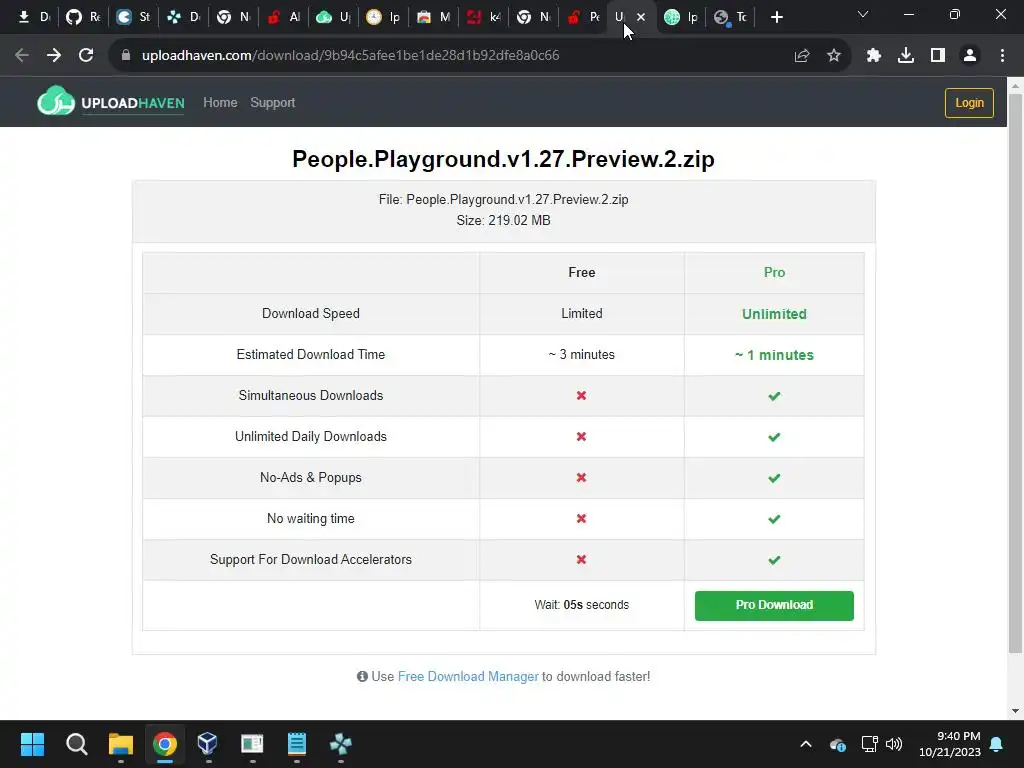This screenshot has height=768, width=1024.
Task: Switch to the green globe 'Ip' tab
Action: (x=681, y=17)
